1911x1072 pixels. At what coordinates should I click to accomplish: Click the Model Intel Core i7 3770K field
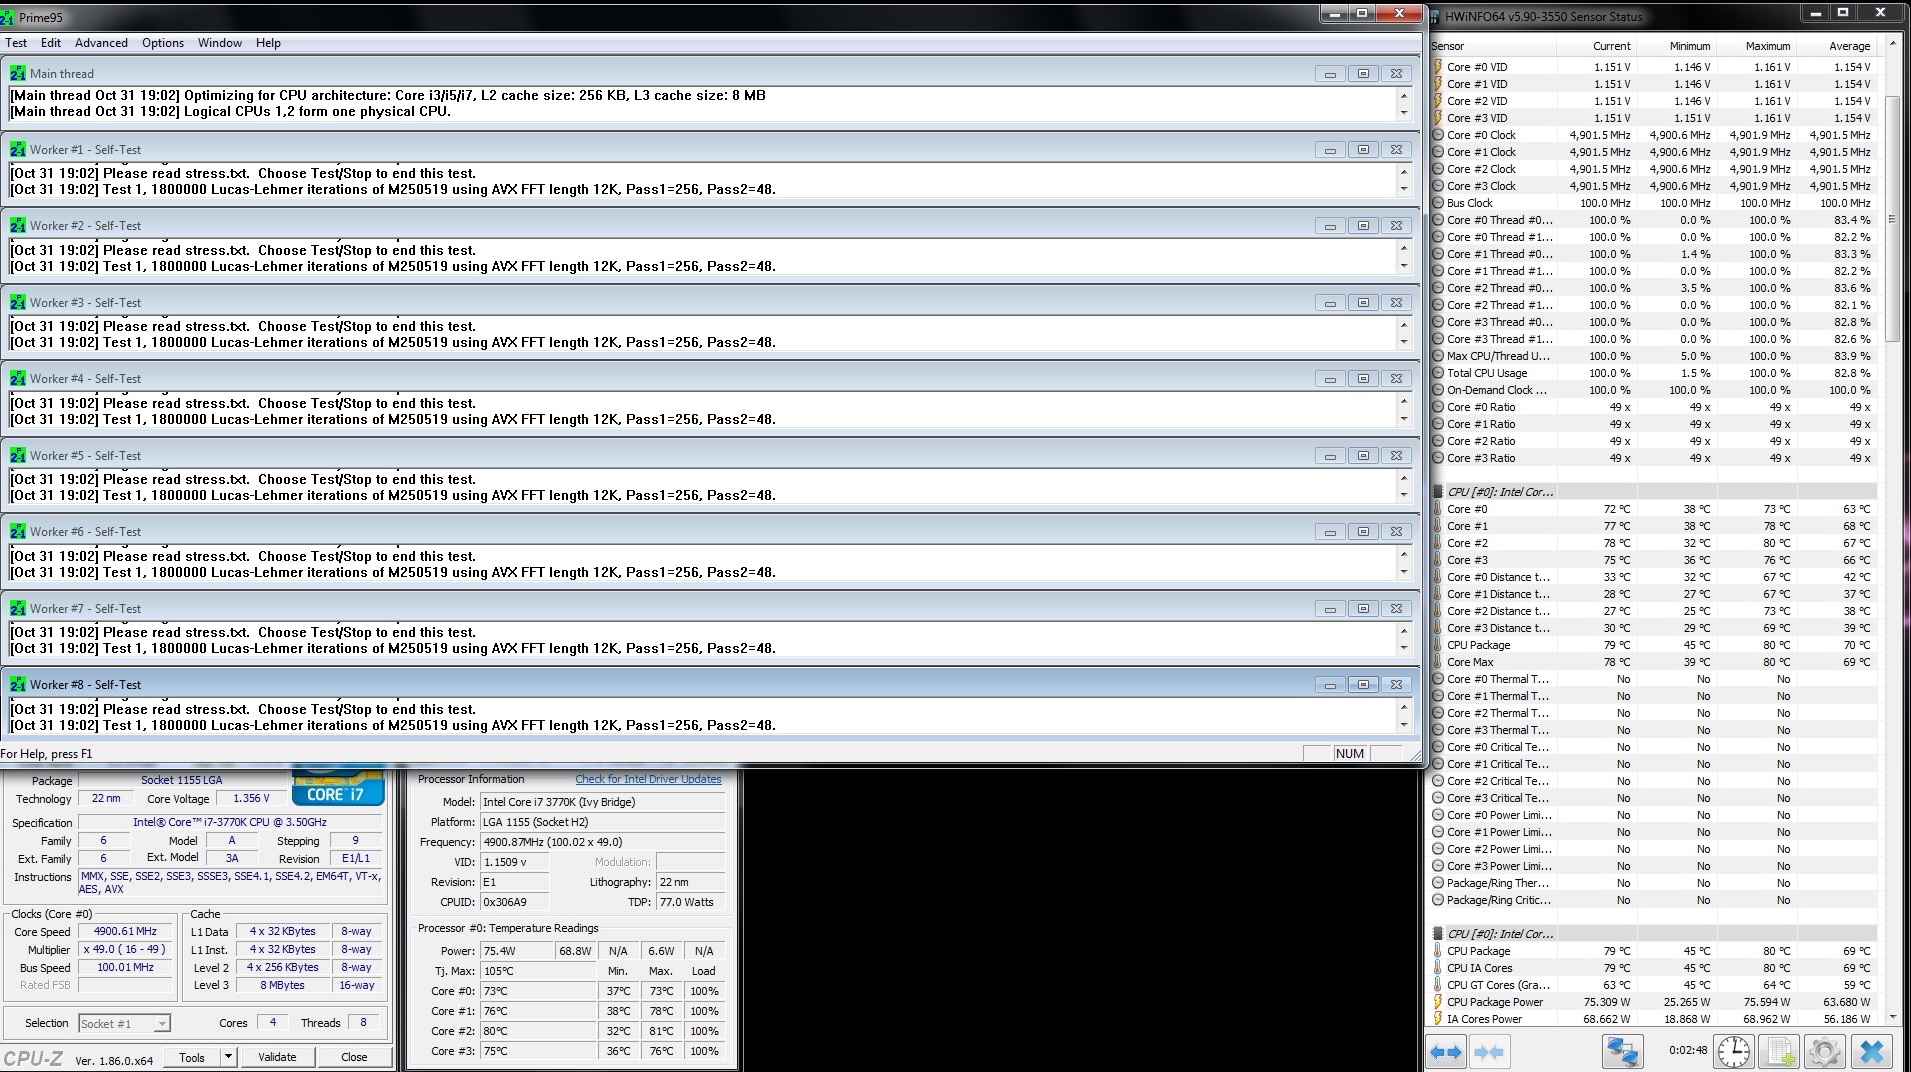(x=602, y=802)
